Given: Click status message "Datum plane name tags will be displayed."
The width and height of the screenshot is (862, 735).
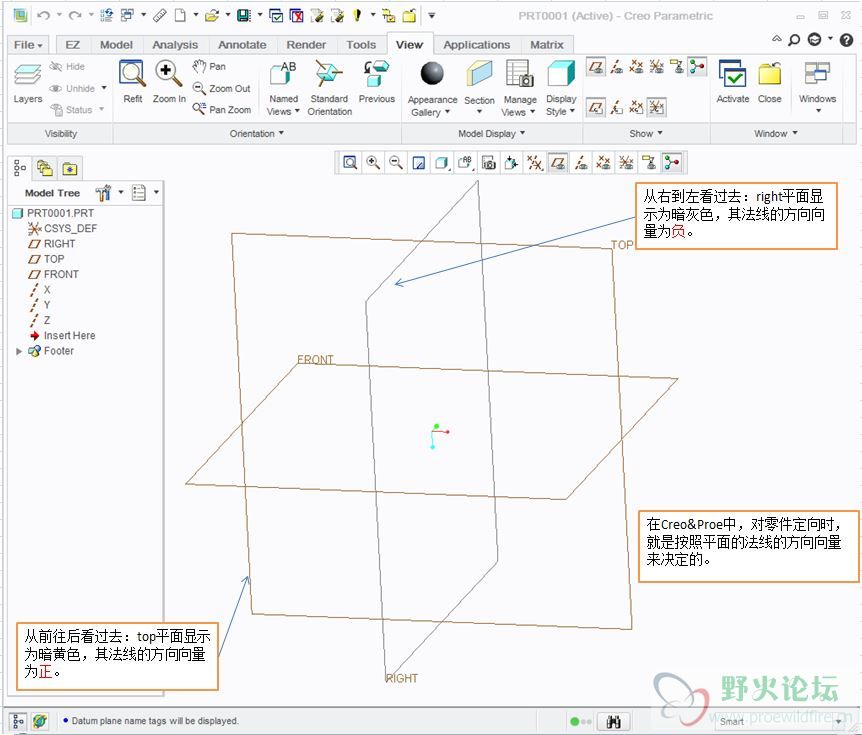Looking at the screenshot, I should pos(155,721).
